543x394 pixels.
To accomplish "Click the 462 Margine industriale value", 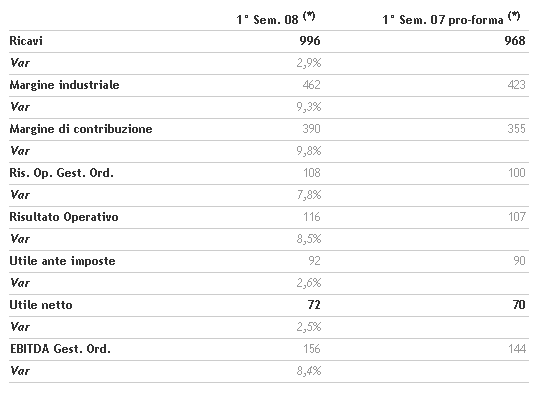I will click(311, 85).
